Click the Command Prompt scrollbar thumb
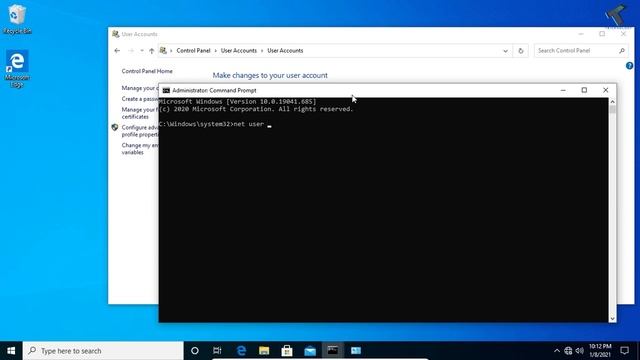 [612, 109]
